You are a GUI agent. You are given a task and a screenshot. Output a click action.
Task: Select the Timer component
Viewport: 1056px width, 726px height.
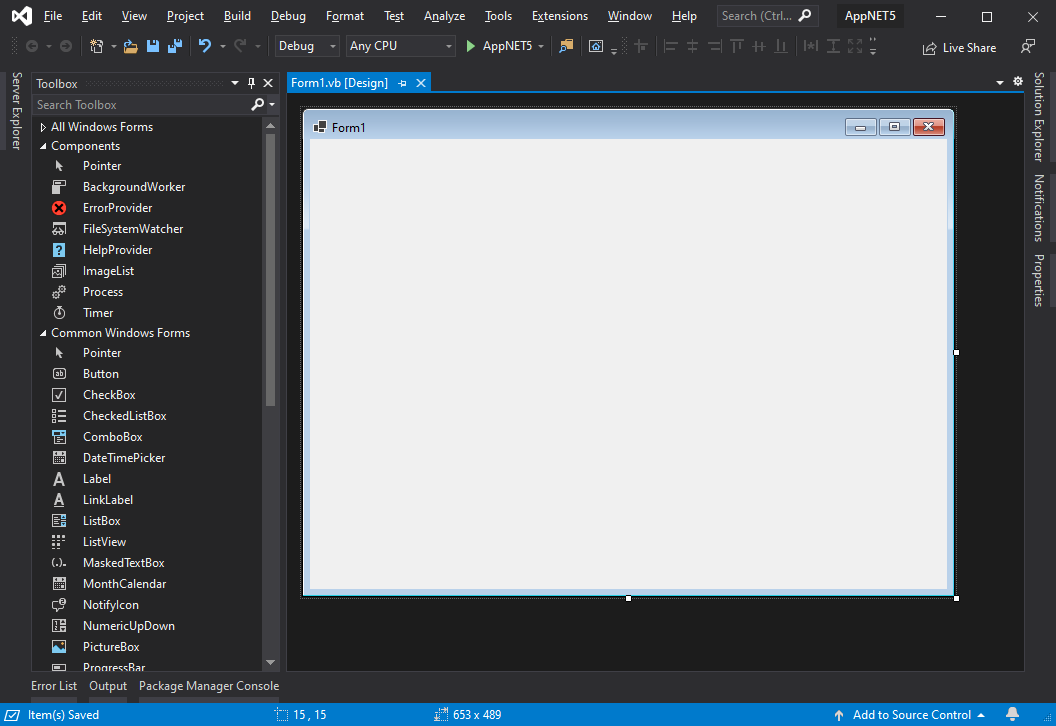tap(98, 312)
